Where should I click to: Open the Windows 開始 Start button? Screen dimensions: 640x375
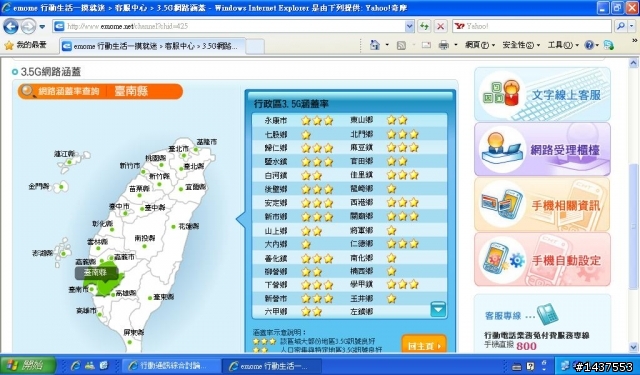coord(28,365)
